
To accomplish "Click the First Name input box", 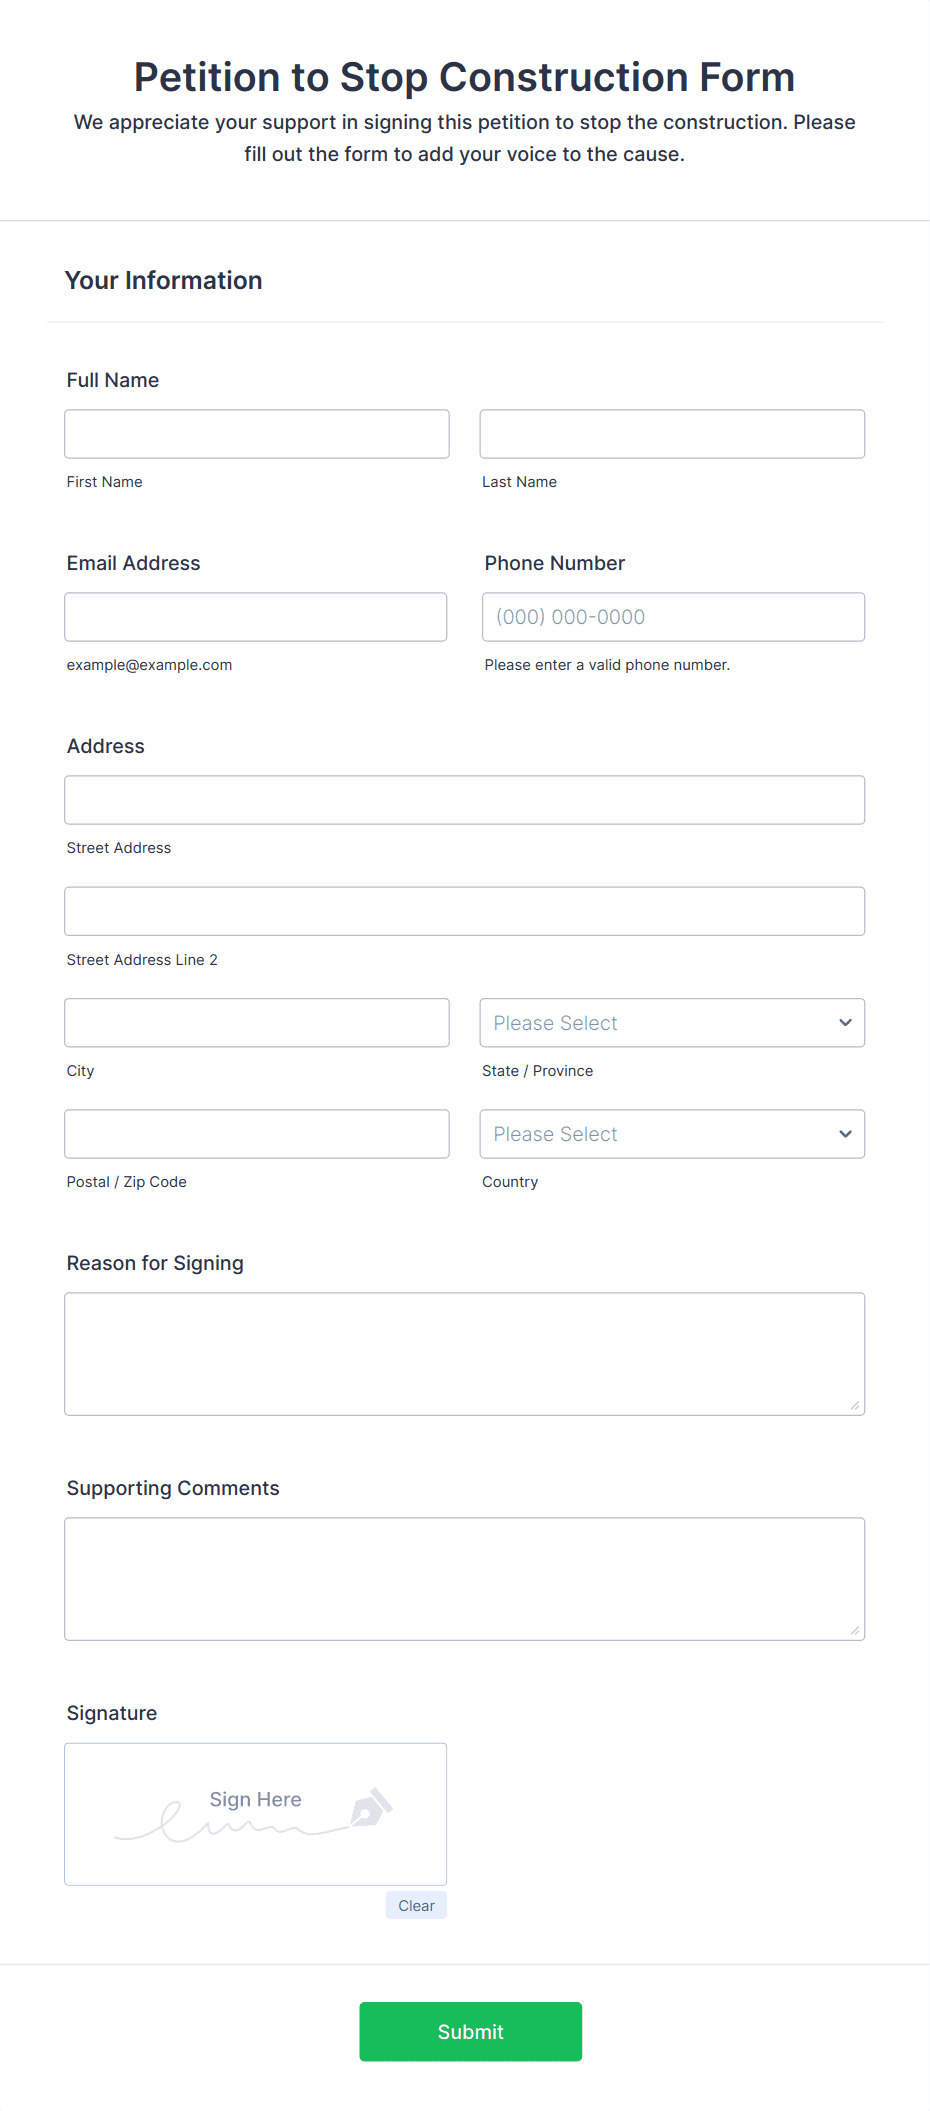I will pyautogui.click(x=256, y=433).
